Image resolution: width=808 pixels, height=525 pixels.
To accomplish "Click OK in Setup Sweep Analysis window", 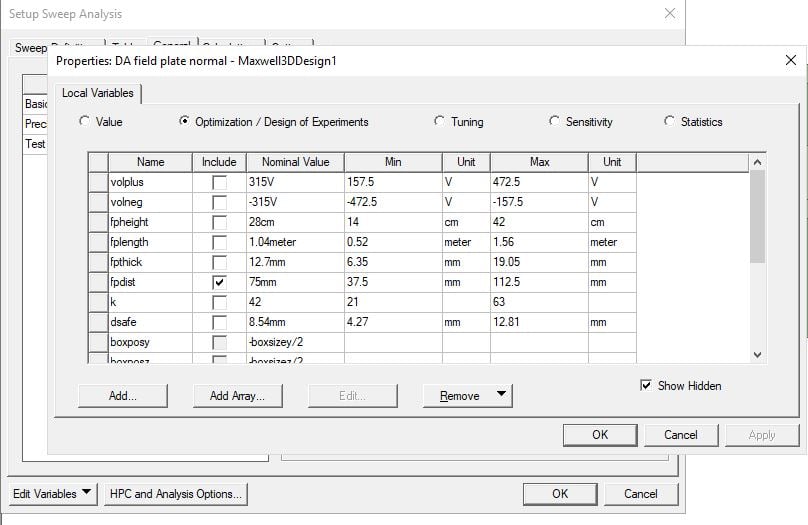I will coord(560,494).
